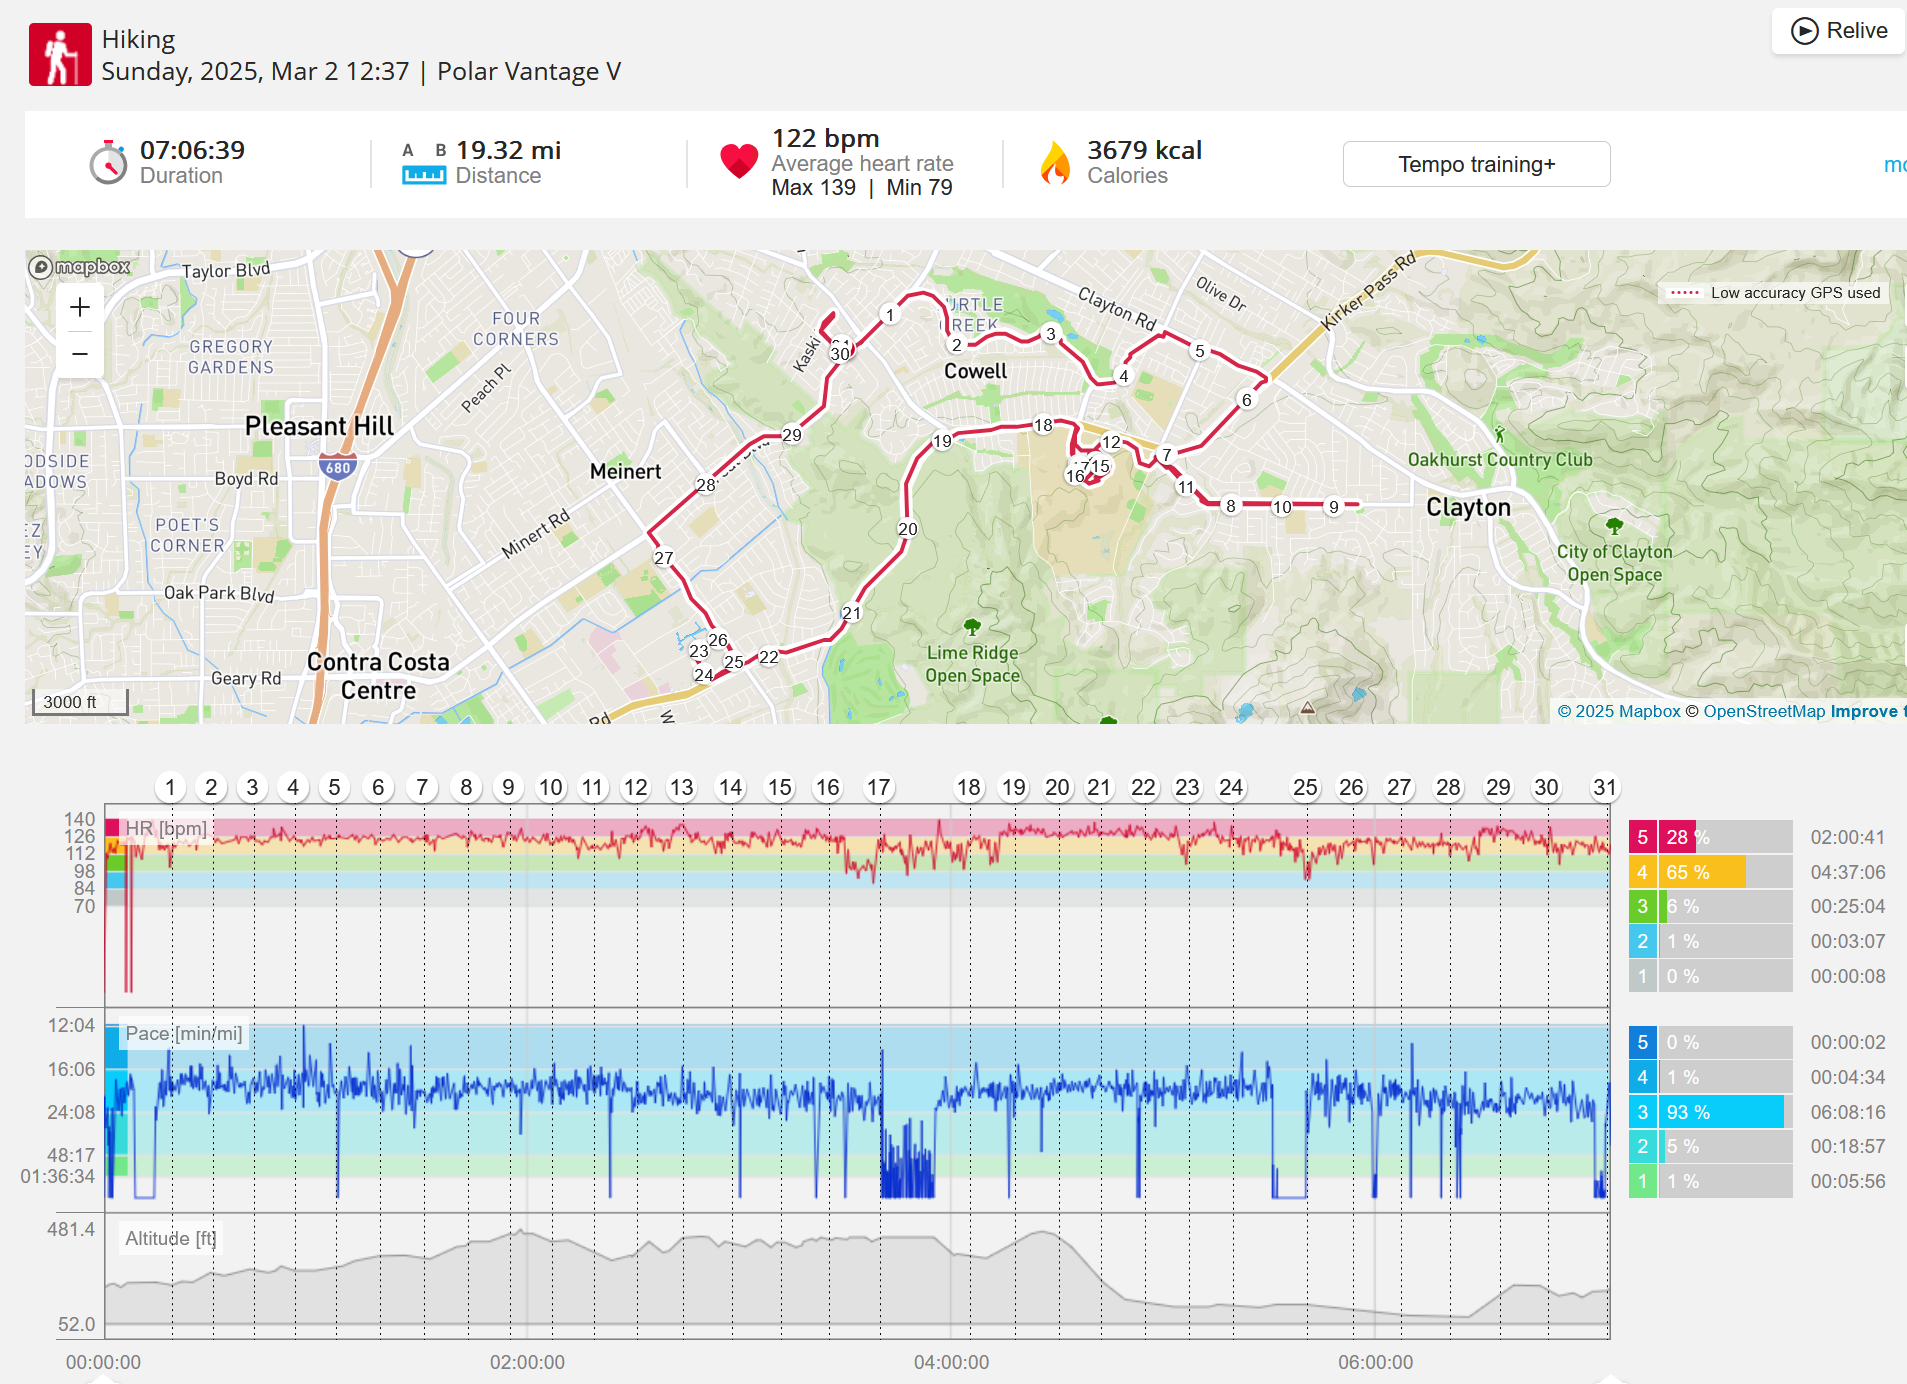Viewport: 1907px width, 1384px height.
Task: Click heart rate zone 4 orange bar
Action: click(x=1702, y=872)
